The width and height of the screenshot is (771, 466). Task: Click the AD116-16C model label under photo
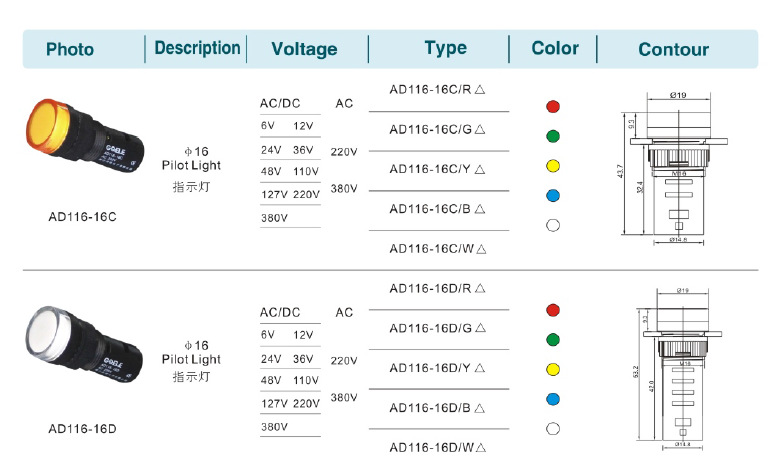[83, 215]
